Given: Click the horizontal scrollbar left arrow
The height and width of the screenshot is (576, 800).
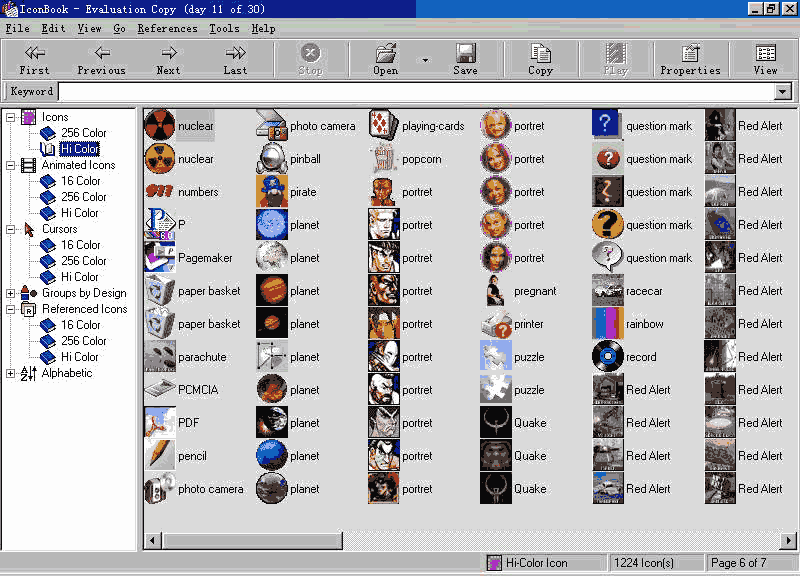Looking at the screenshot, I should 153,541.
